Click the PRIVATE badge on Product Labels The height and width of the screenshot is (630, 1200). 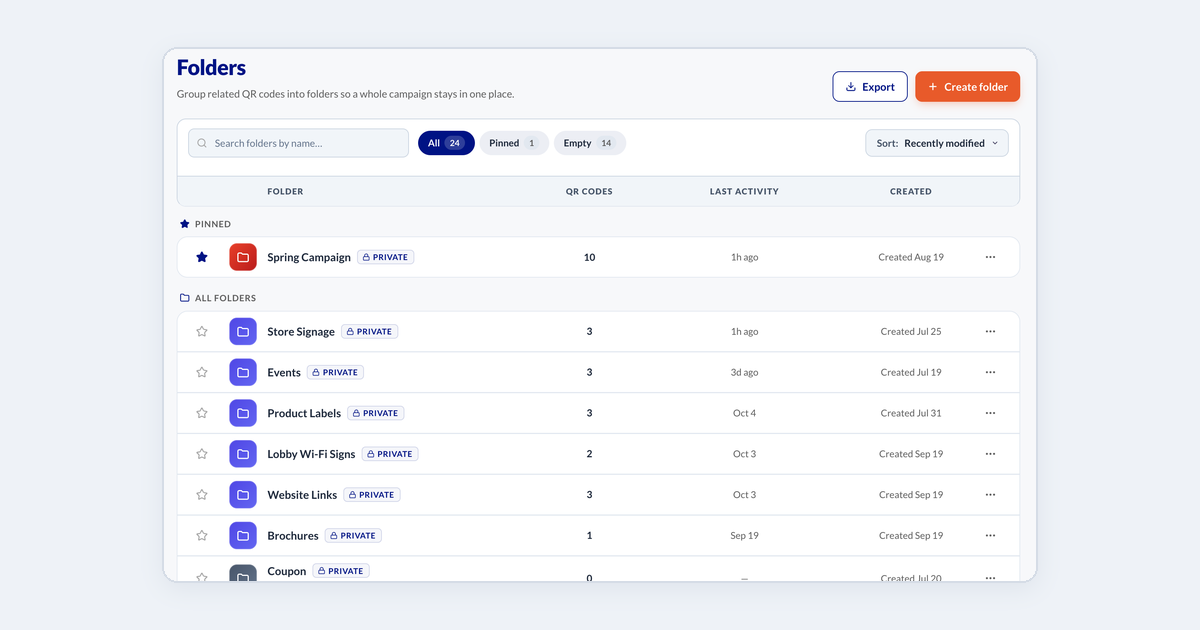[376, 413]
